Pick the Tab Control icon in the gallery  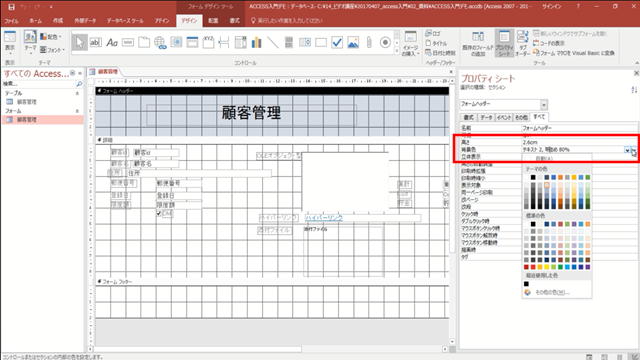tap(144, 42)
